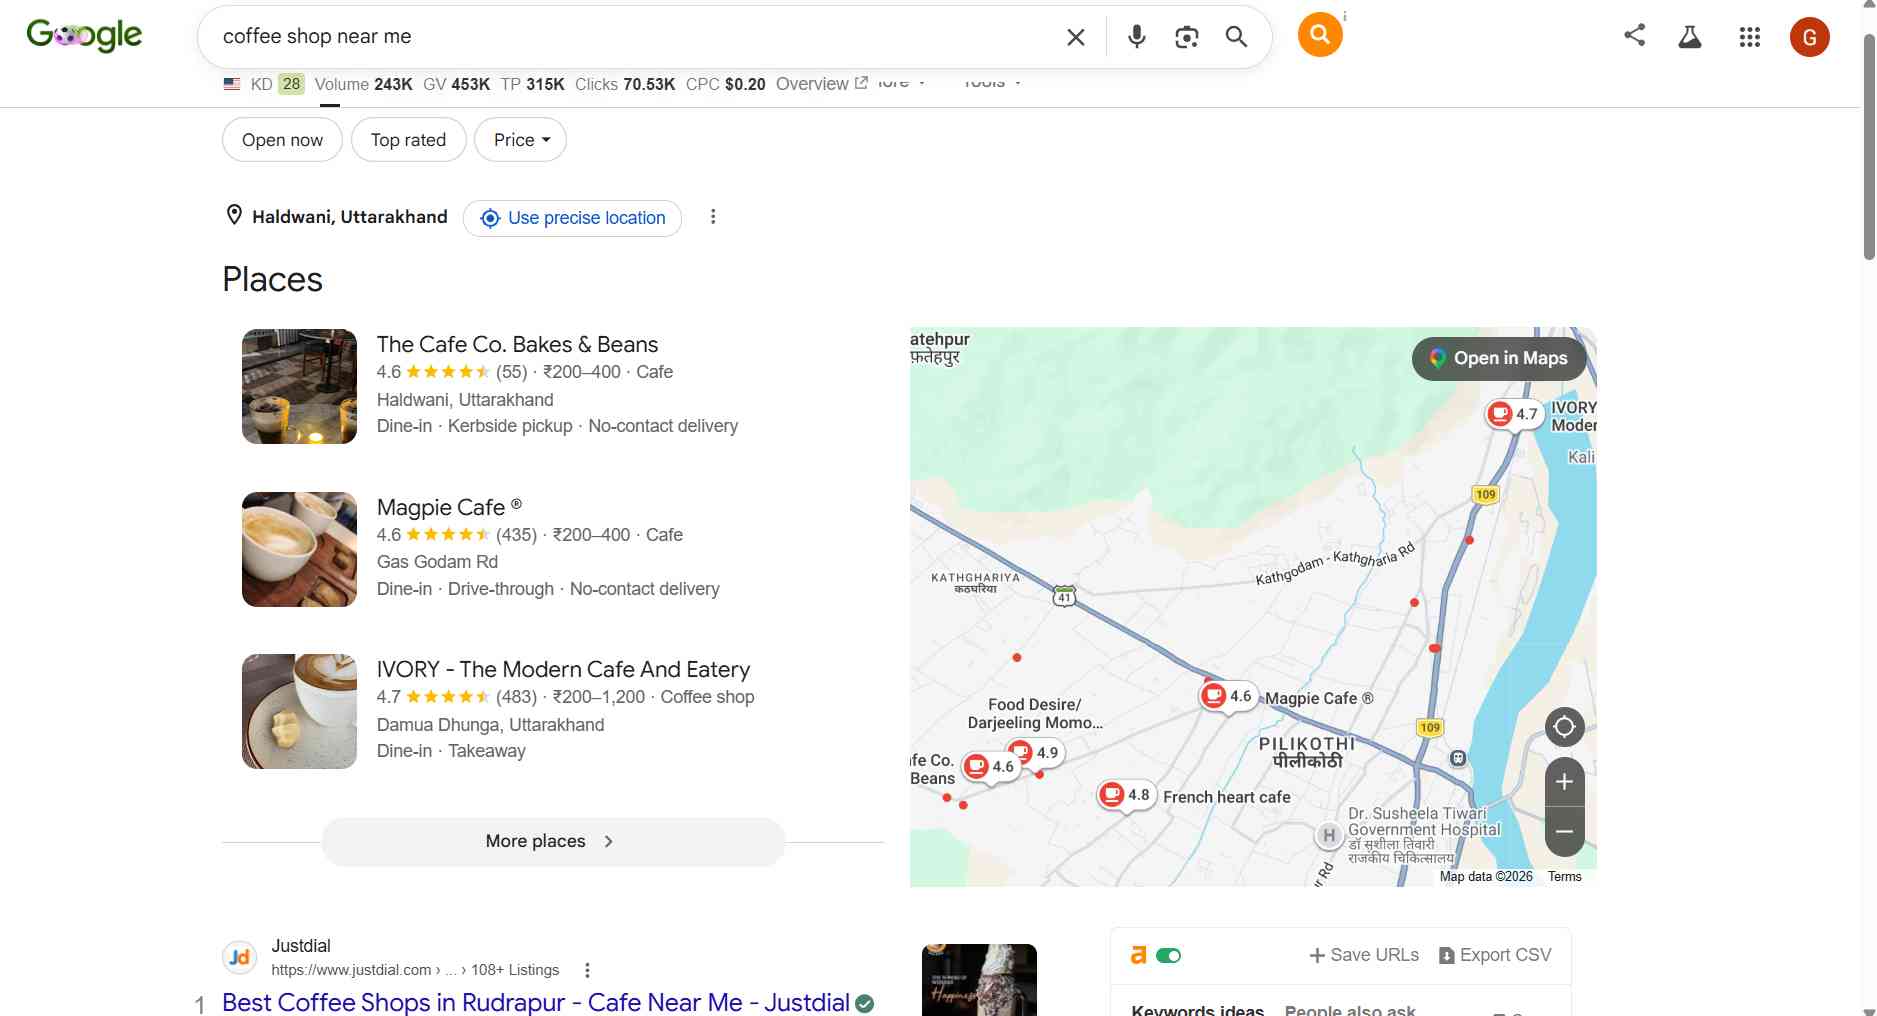Select the 4.6 Cafe Co. Beans map pin
This screenshot has width=1877, height=1016.
click(x=990, y=767)
